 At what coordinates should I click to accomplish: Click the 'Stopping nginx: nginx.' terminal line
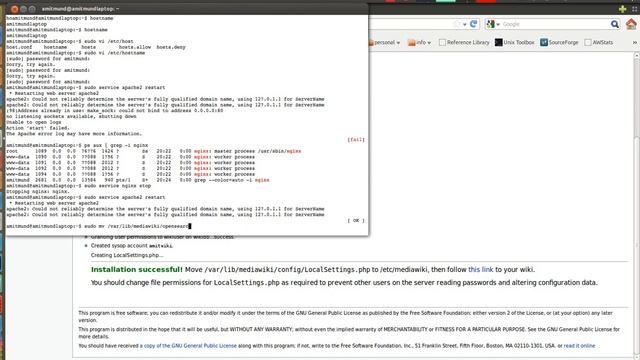tap(38, 191)
